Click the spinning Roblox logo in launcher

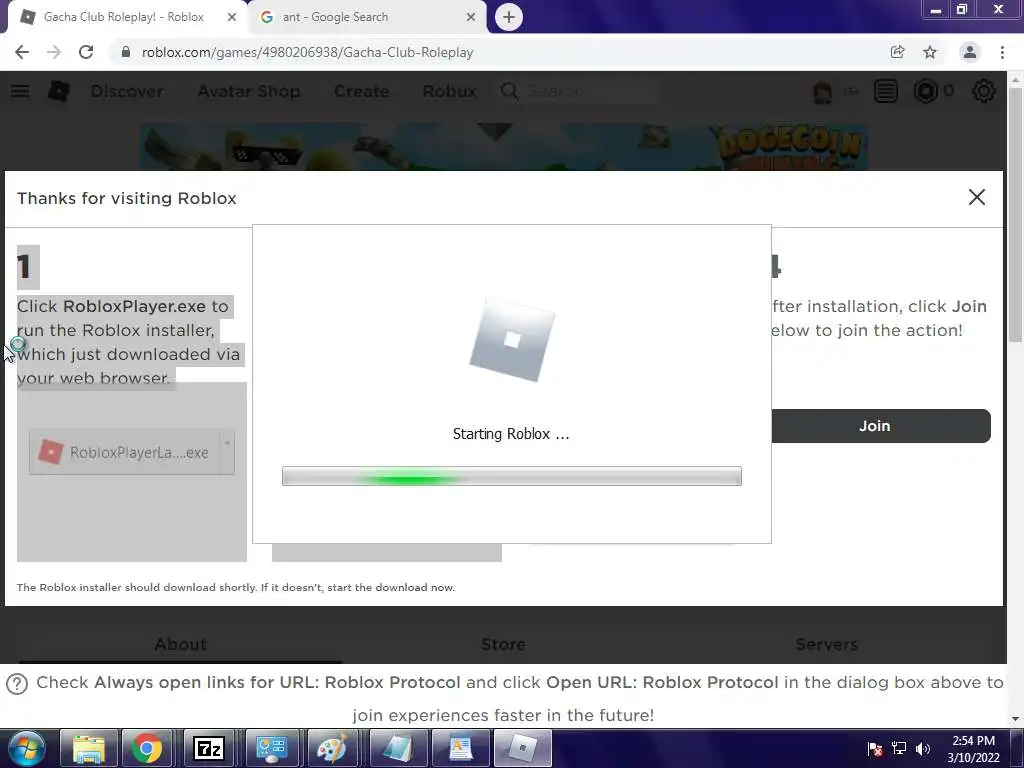click(x=512, y=339)
